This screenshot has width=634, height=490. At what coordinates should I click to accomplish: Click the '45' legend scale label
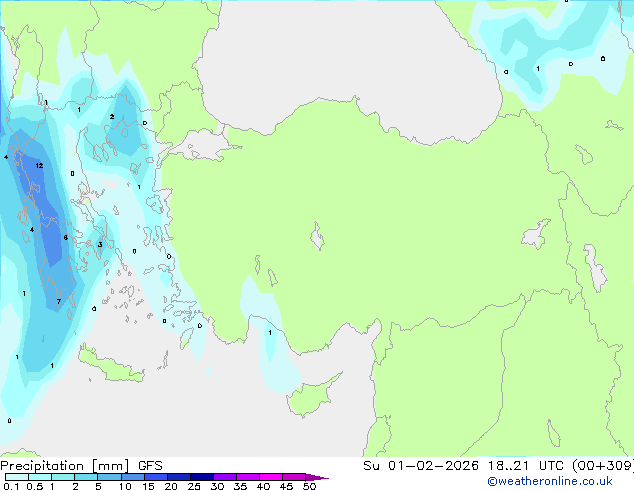pos(286,486)
